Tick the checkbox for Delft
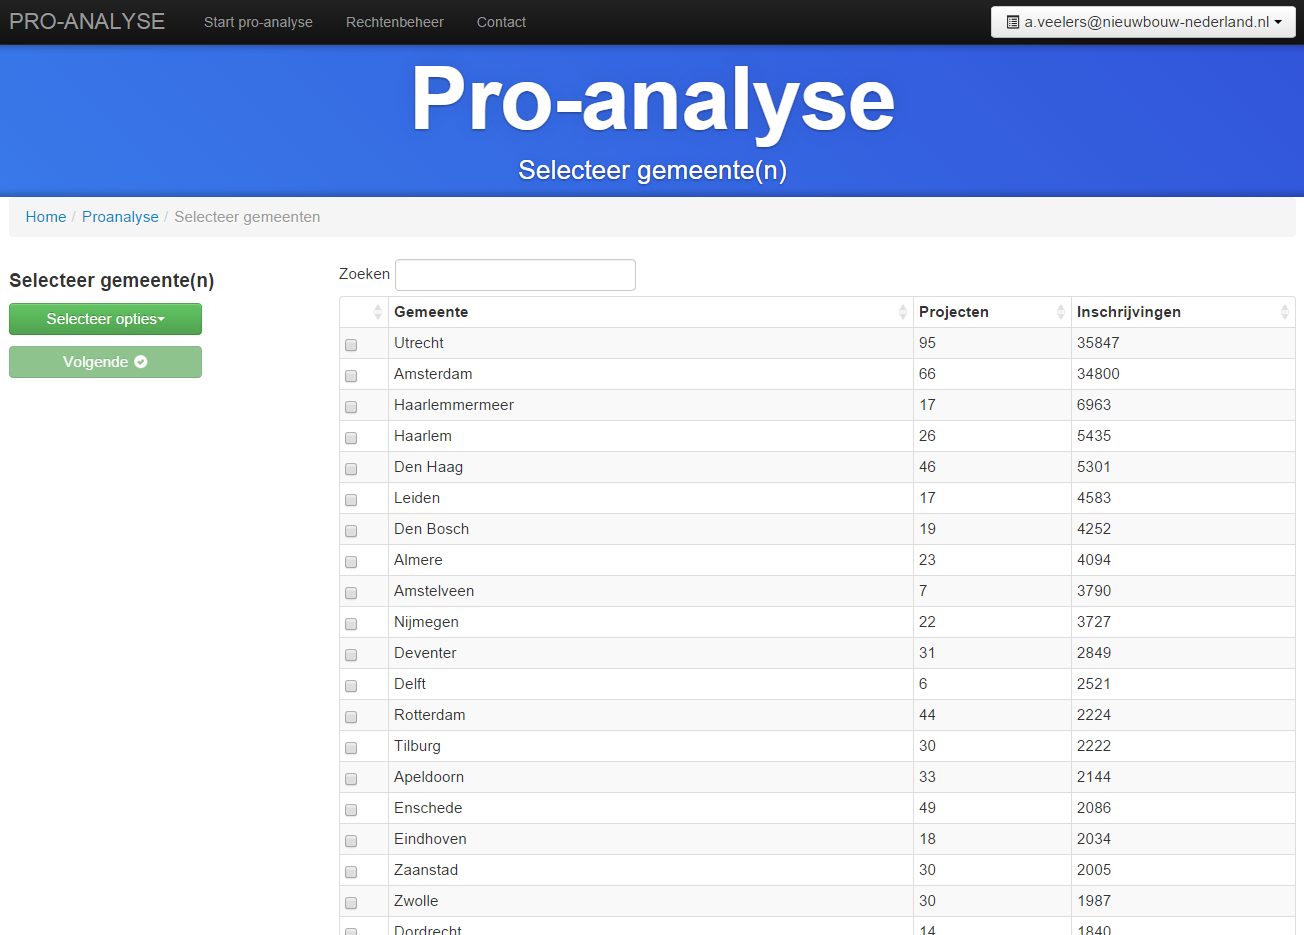 tap(351, 685)
